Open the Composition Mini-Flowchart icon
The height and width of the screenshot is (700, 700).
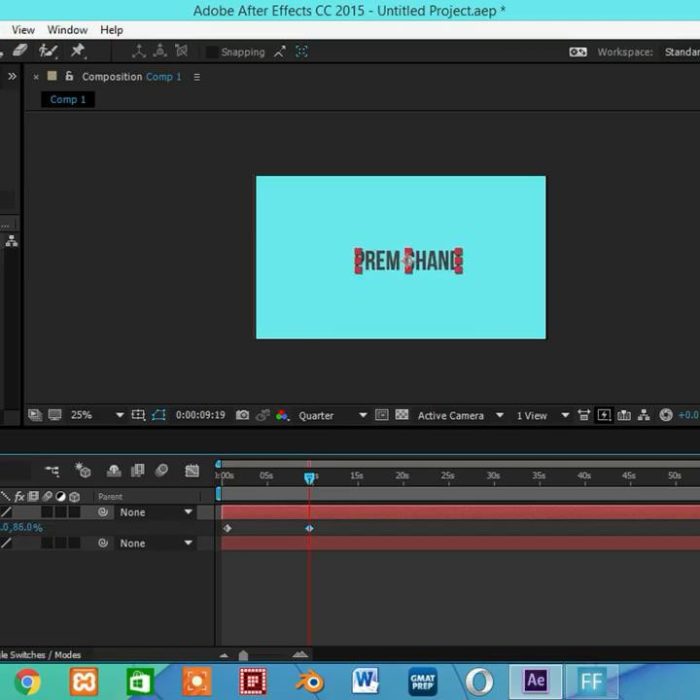click(x=52, y=470)
